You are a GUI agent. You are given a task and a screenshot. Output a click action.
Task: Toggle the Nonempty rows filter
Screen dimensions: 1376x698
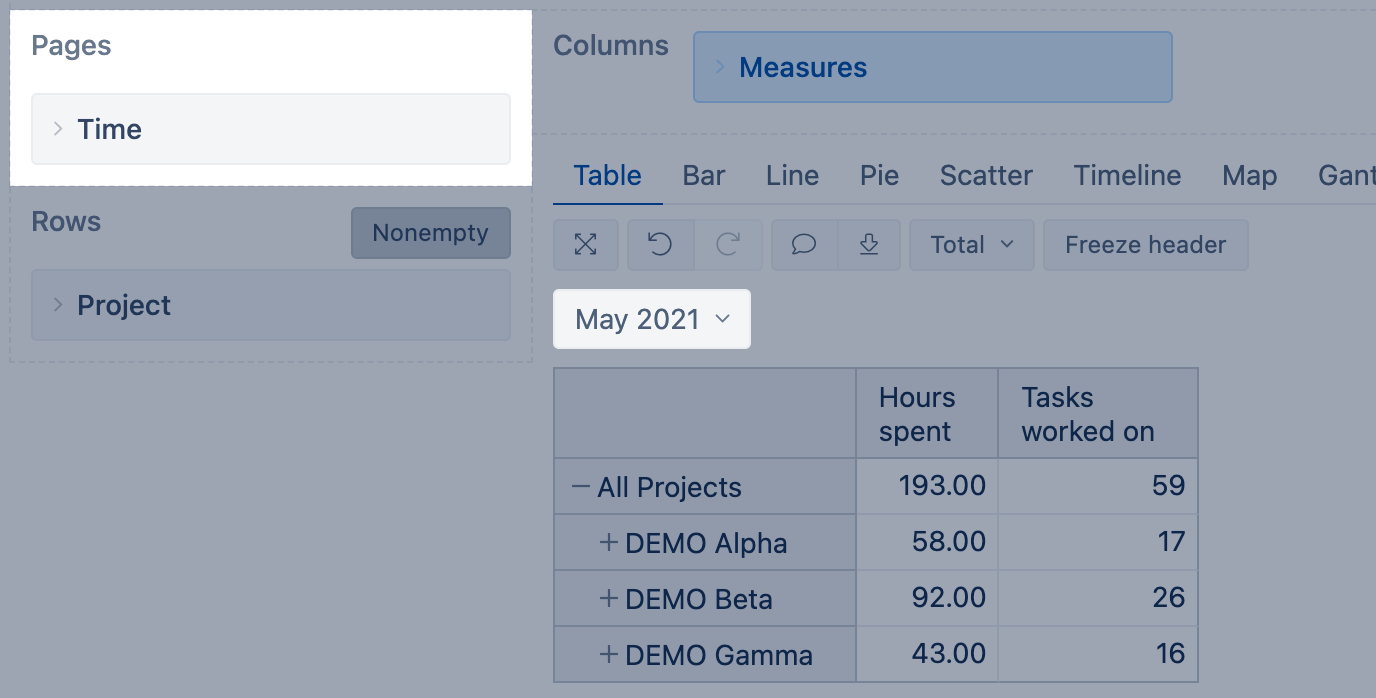pos(430,233)
